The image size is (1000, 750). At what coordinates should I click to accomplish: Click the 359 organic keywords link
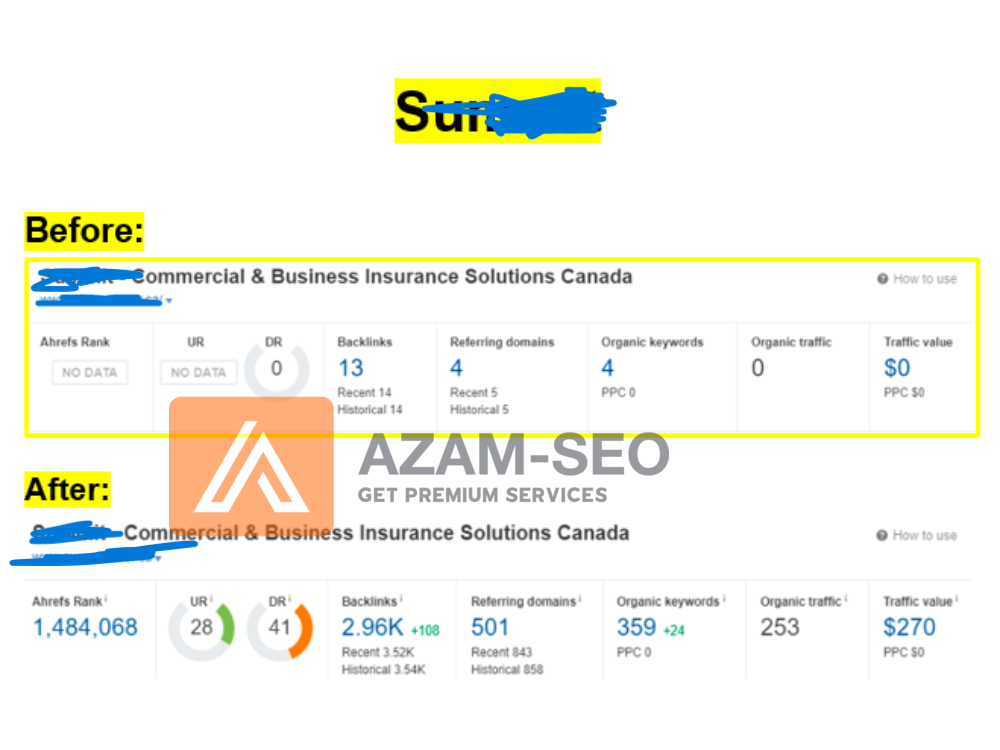[x=636, y=628]
